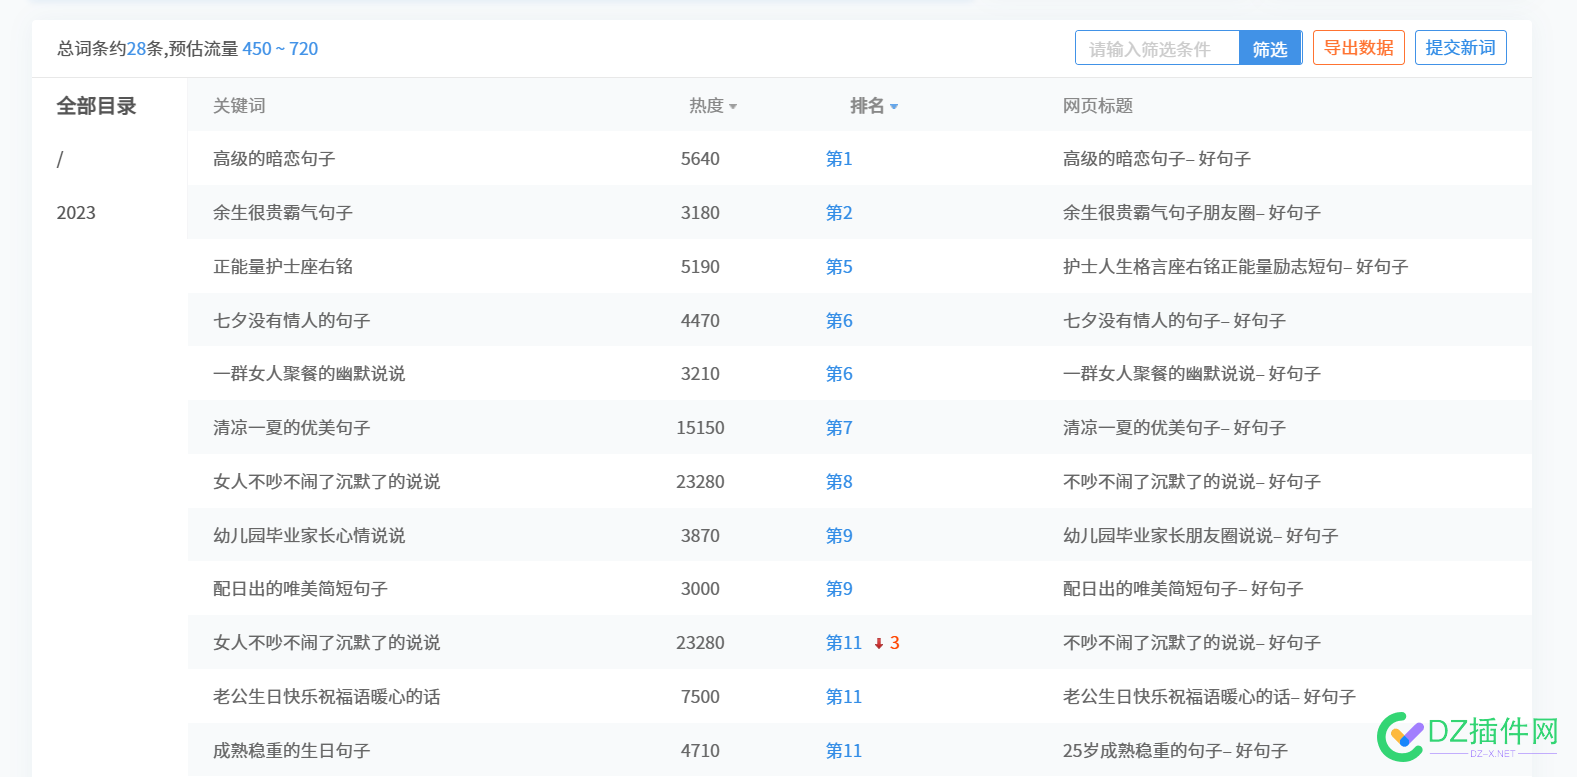Click 导出数据 export button

tap(1359, 48)
